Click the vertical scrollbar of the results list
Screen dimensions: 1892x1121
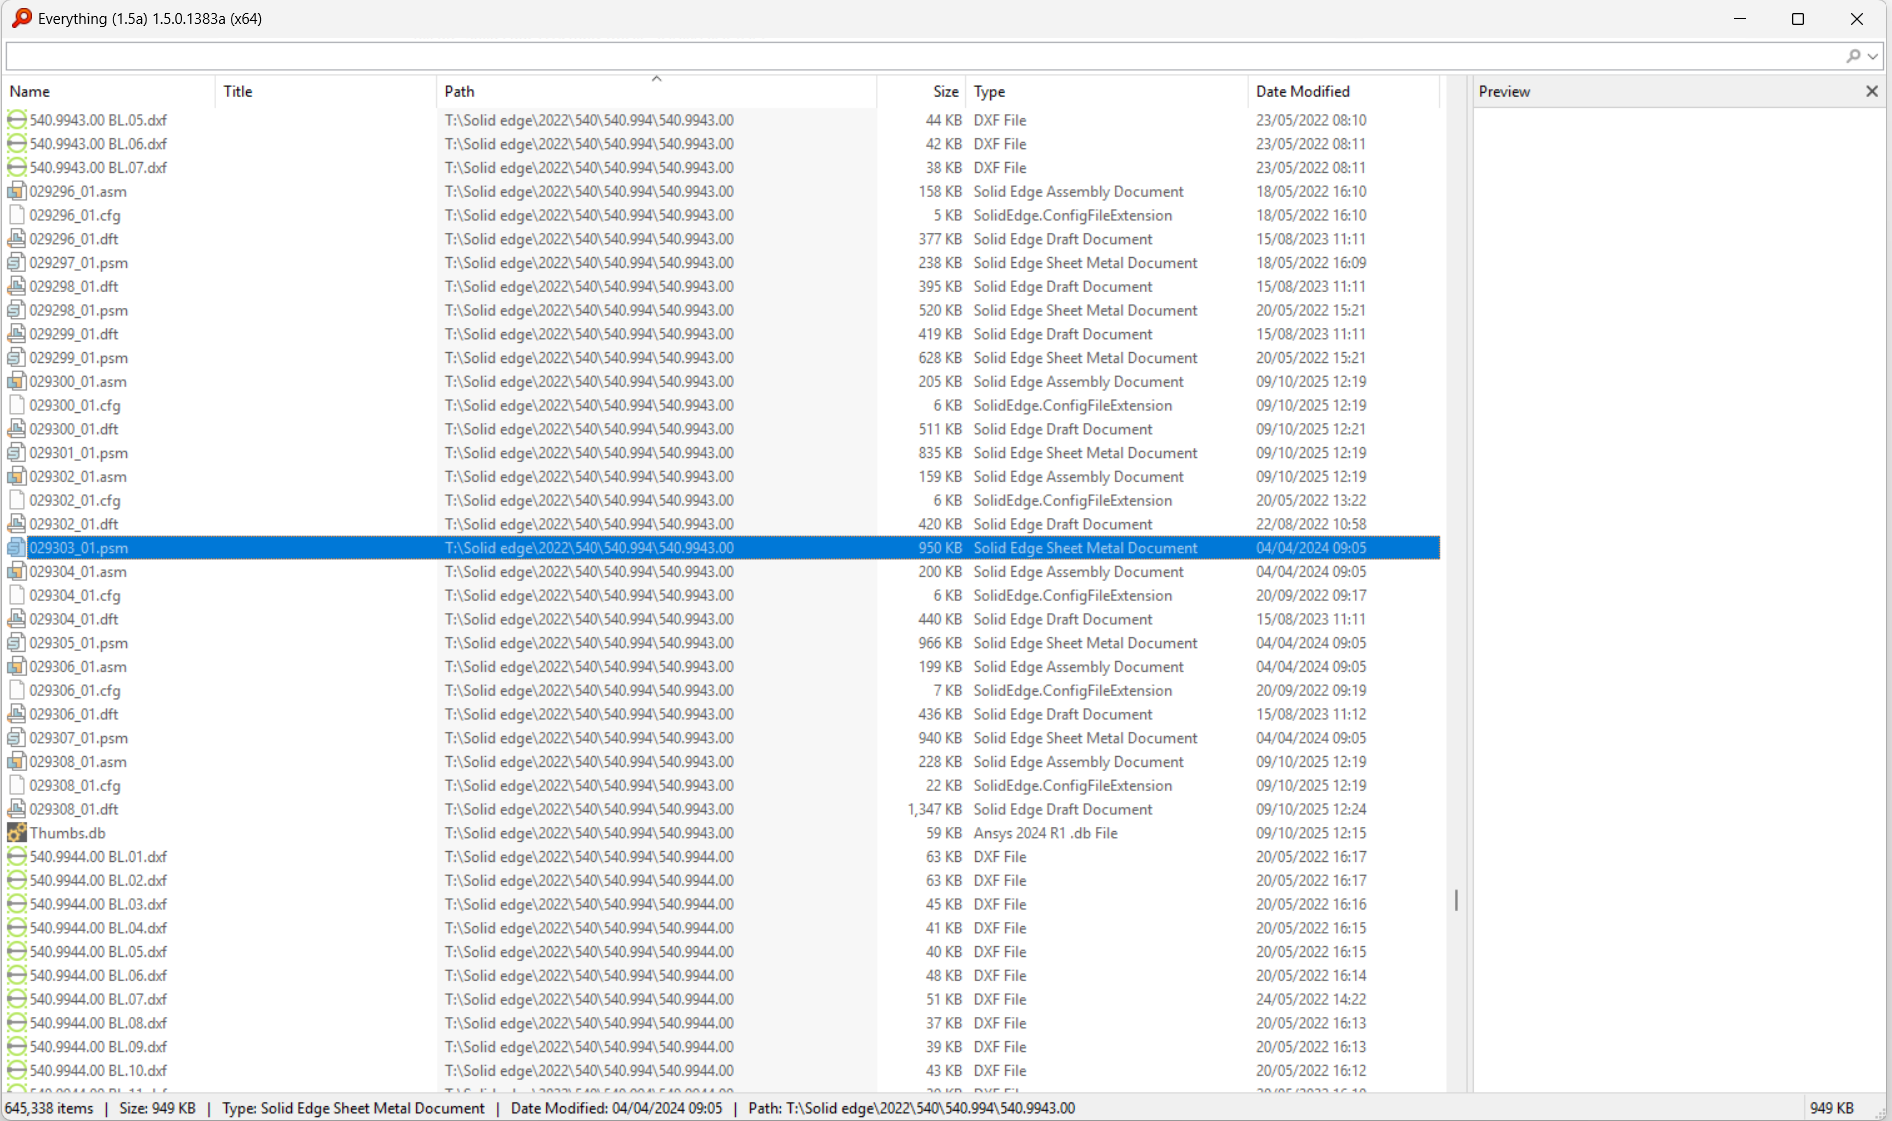[1456, 900]
